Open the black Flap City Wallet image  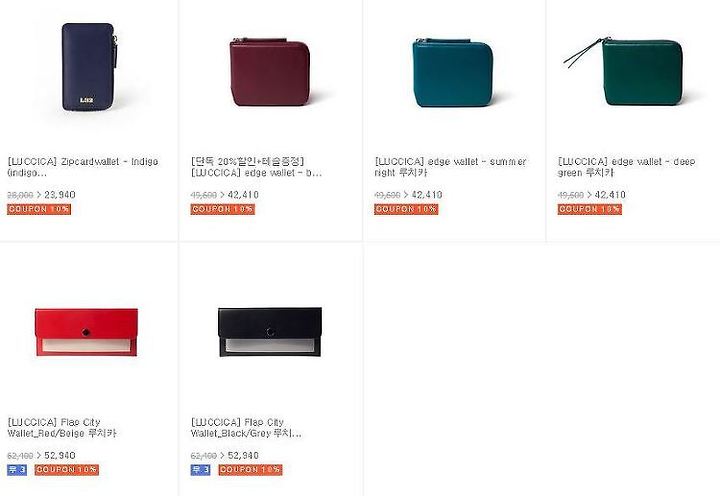[x=270, y=332]
